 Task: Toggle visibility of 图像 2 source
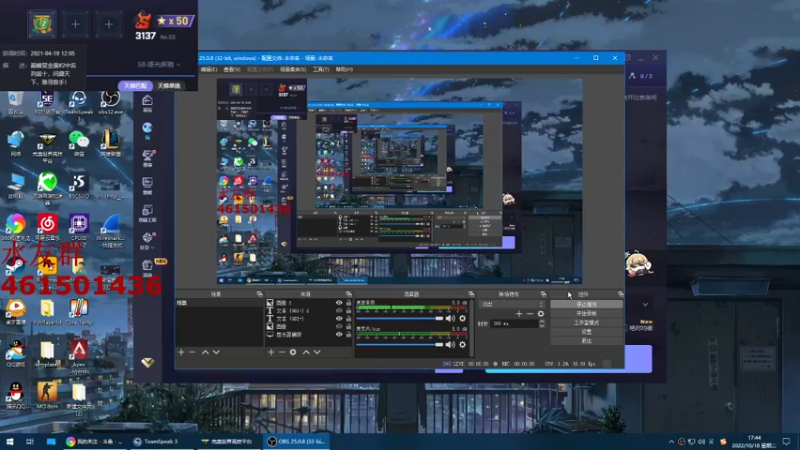coord(339,303)
